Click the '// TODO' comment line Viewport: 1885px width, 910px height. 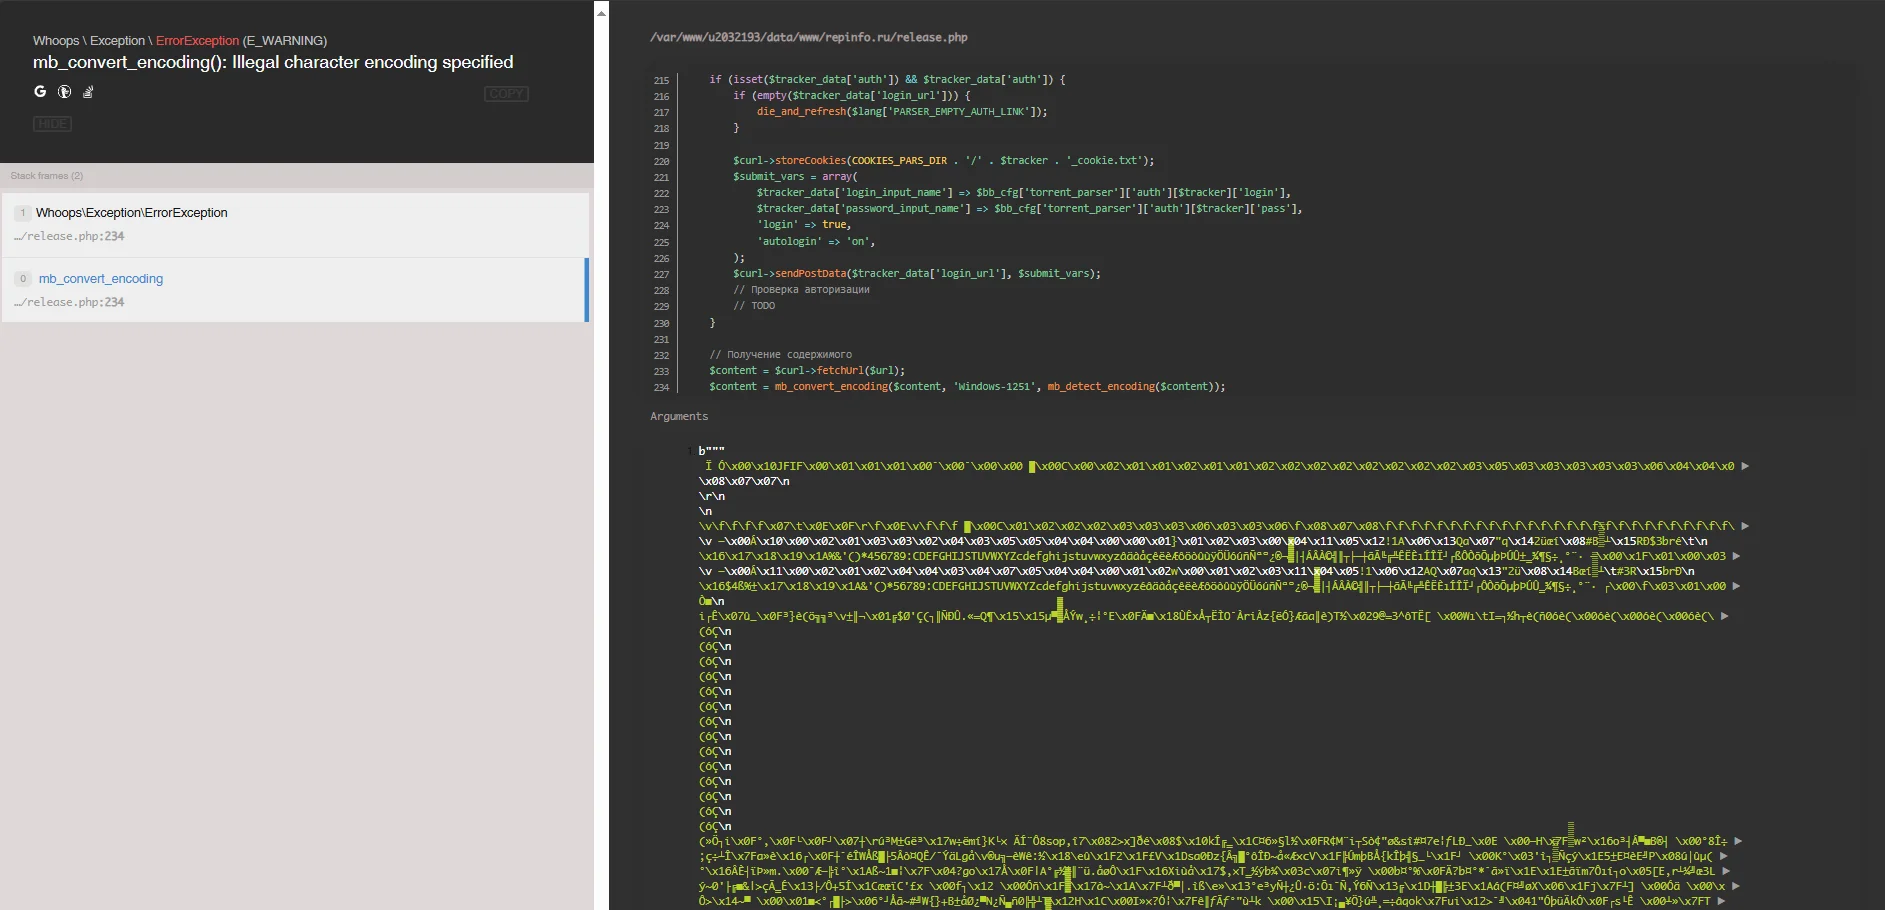pyautogui.click(x=754, y=306)
